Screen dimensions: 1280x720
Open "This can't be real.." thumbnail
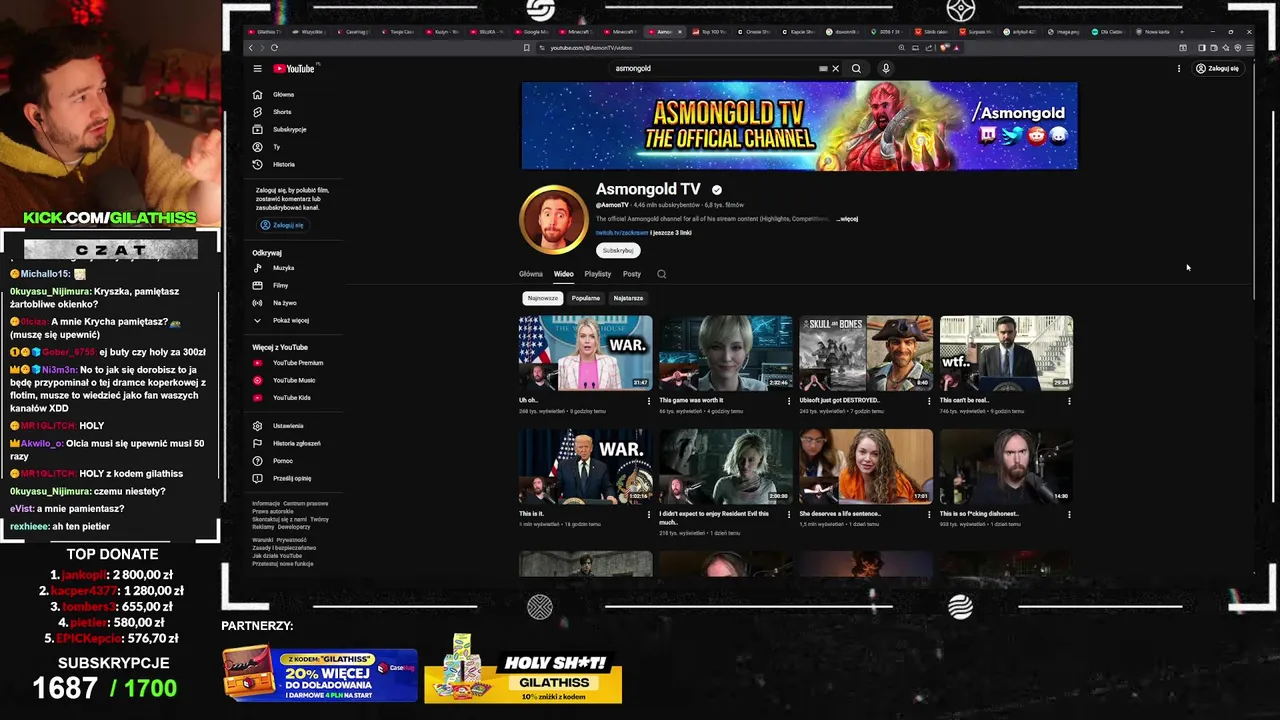[1006, 353]
